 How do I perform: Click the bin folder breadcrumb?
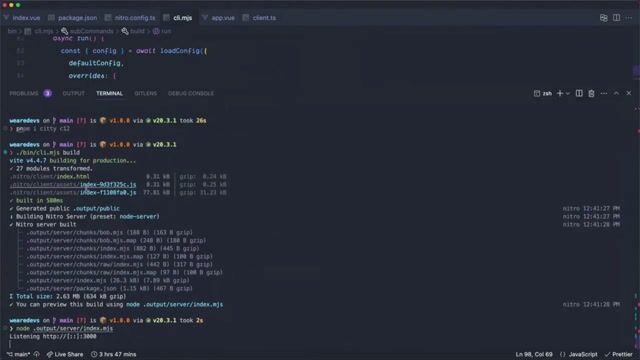[12, 31]
